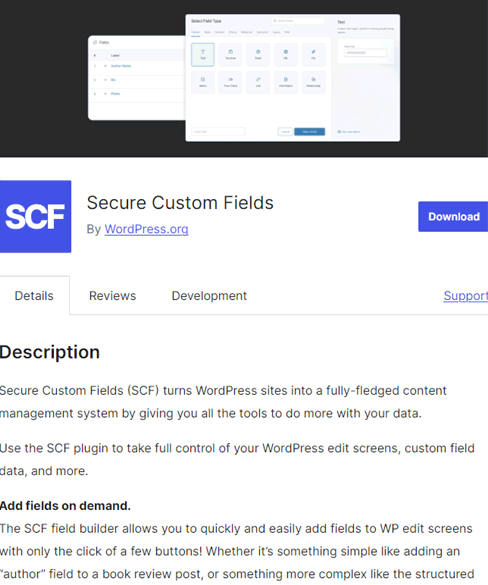
Task: Choose the Relationship field type tile
Action: click(x=313, y=82)
